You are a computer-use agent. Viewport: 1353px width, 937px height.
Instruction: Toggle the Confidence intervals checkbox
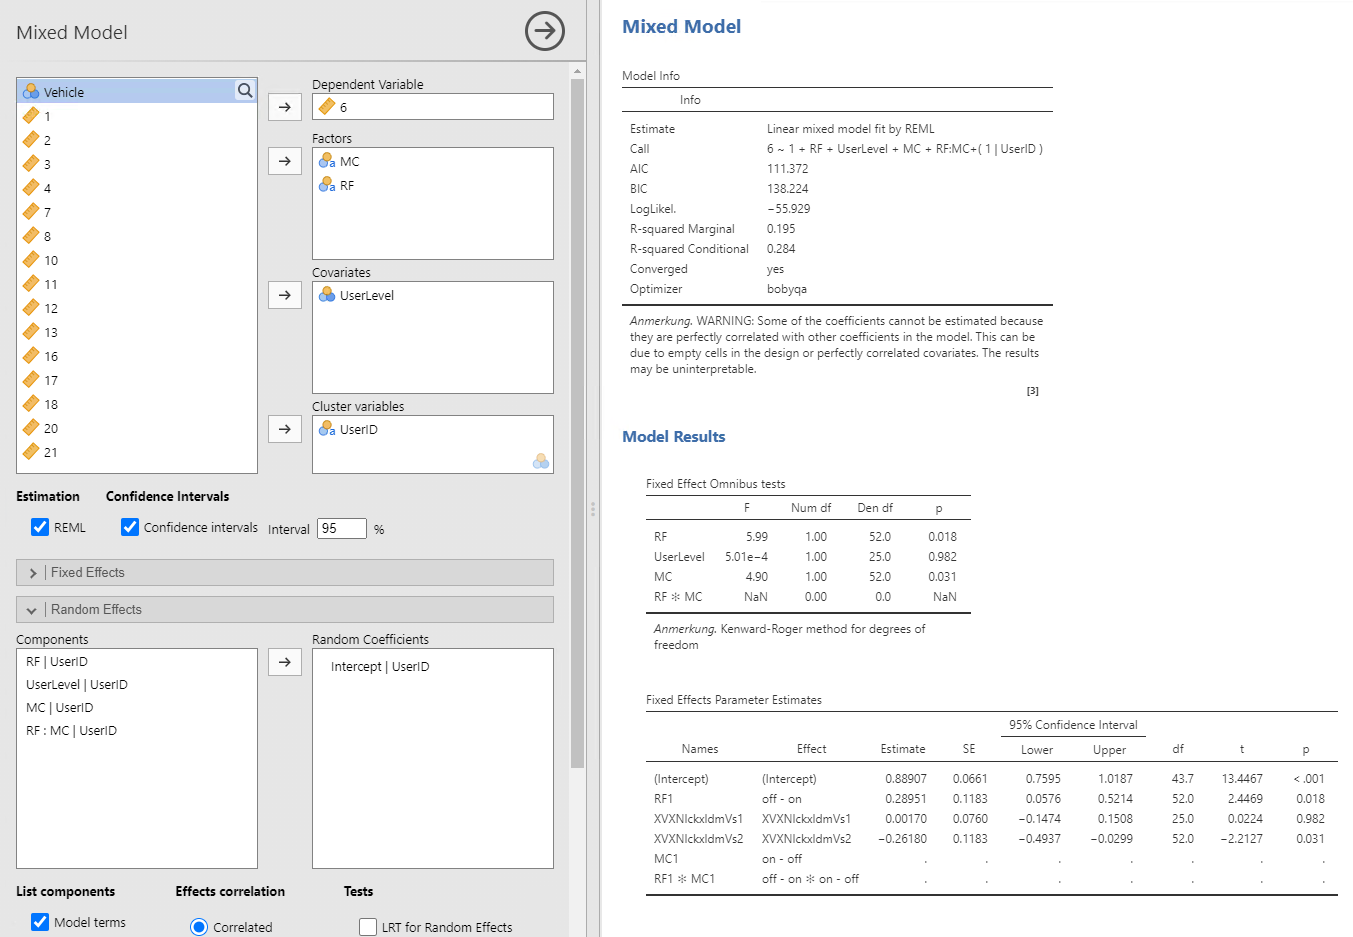(130, 527)
